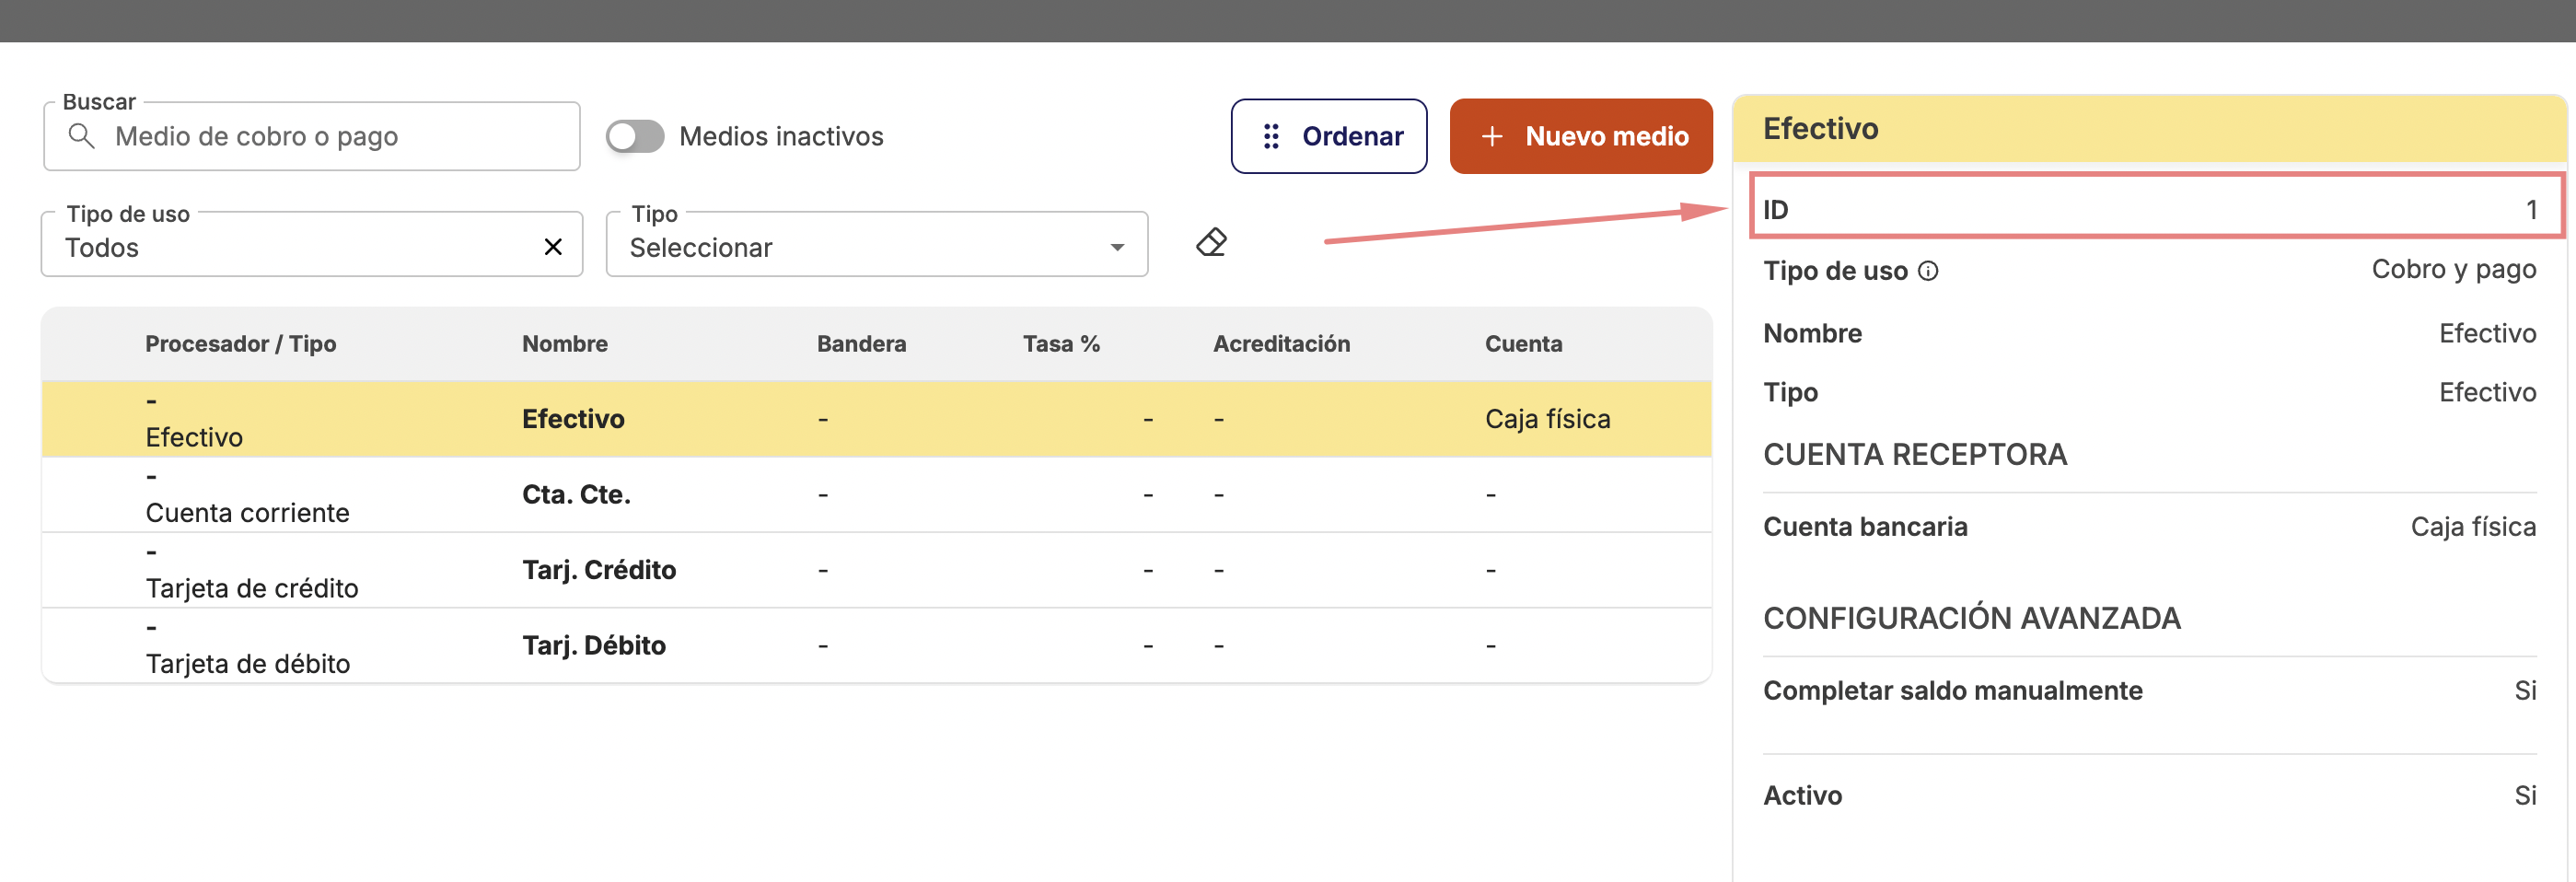Open the Tipo dropdown arrow
Image resolution: width=2576 pixels, height=882 pixels.
pos(1117,247)
